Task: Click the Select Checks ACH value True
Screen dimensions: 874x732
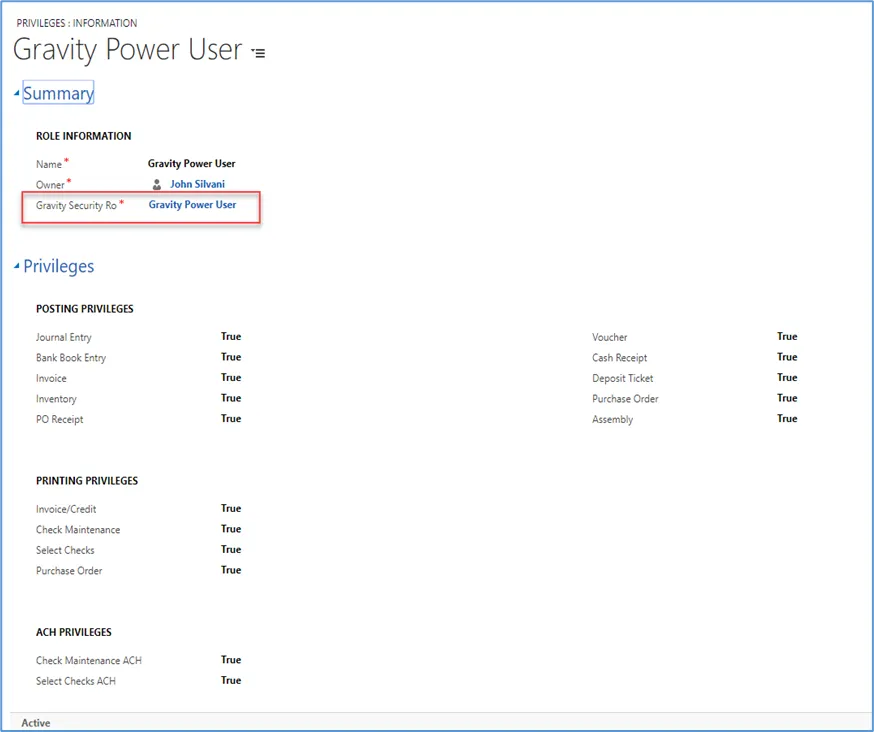Action: 231,681
